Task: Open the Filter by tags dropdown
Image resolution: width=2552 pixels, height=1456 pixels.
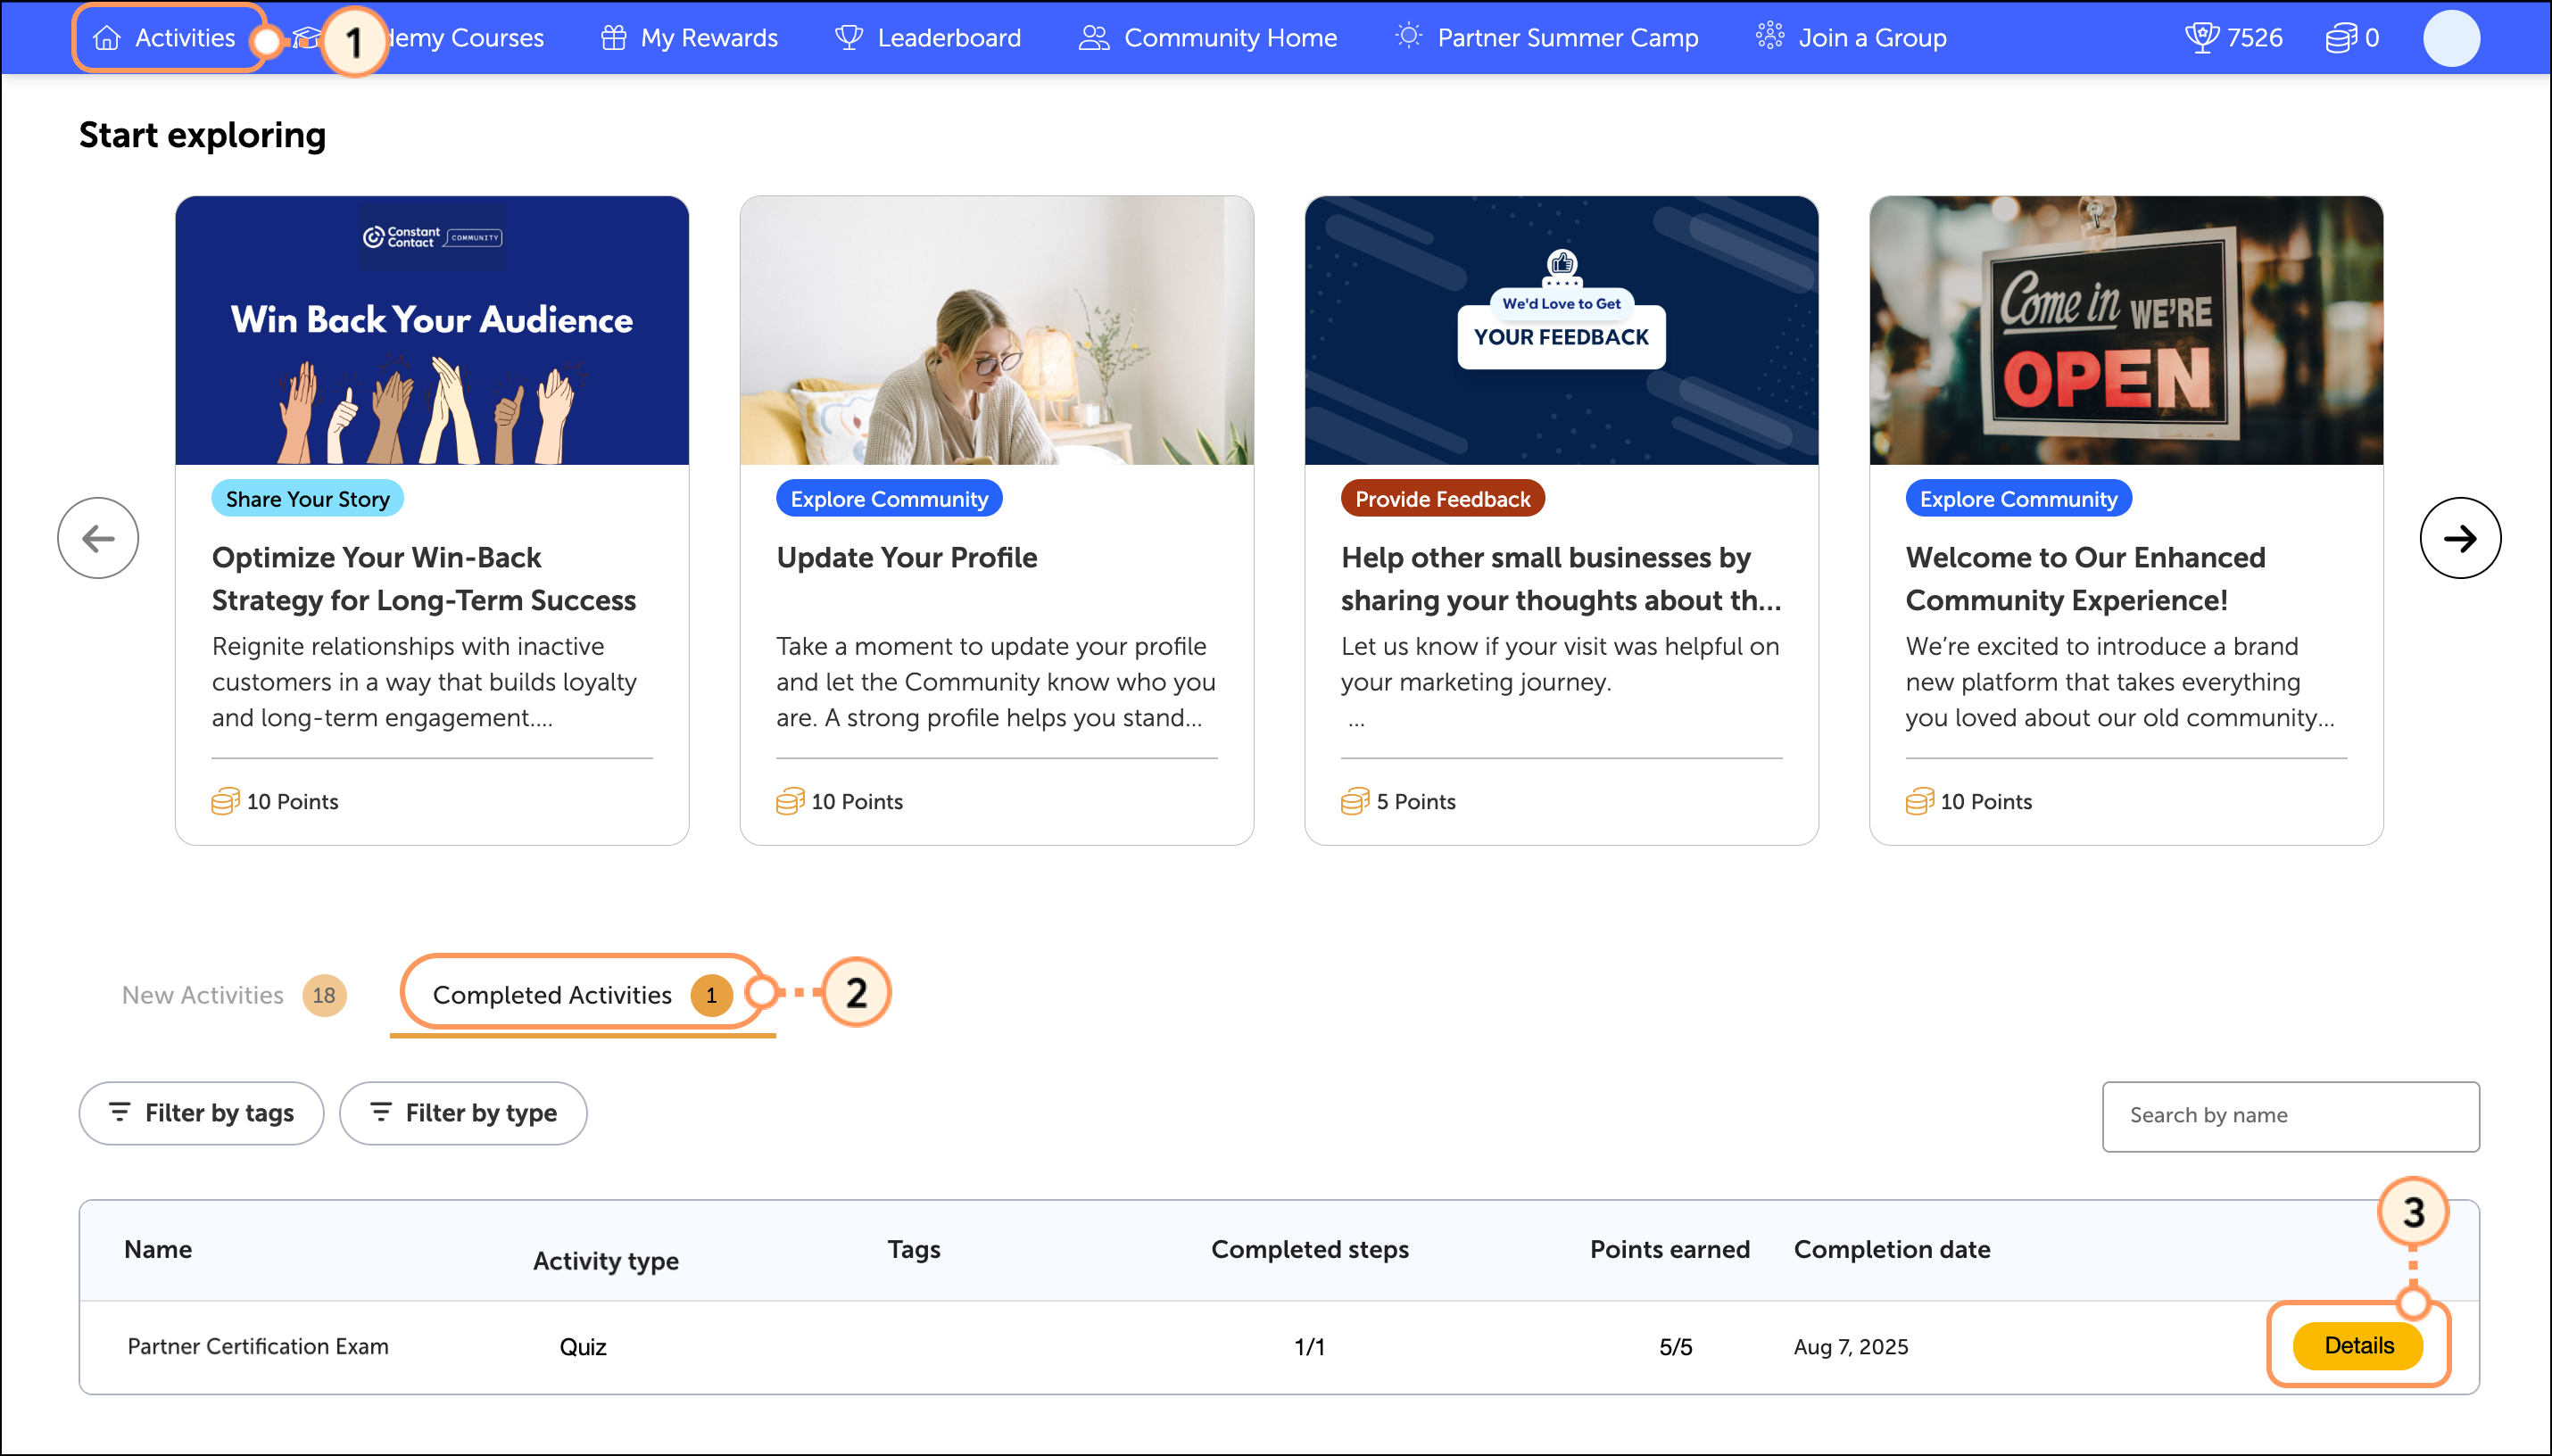Action: tap(201, 1113)
